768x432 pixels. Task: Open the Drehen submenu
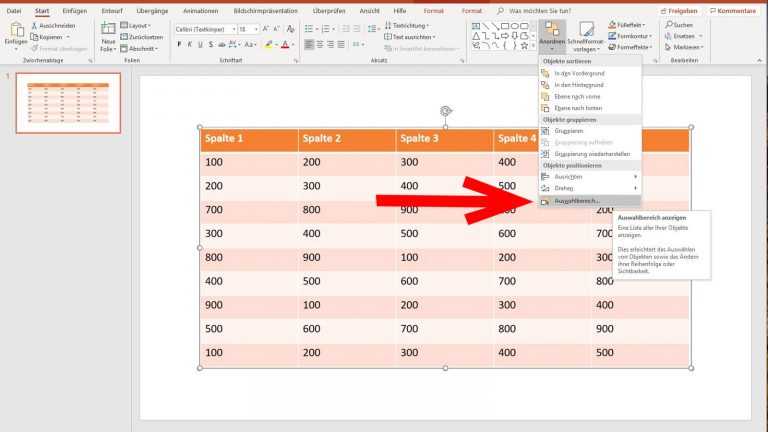coord(590,188)
